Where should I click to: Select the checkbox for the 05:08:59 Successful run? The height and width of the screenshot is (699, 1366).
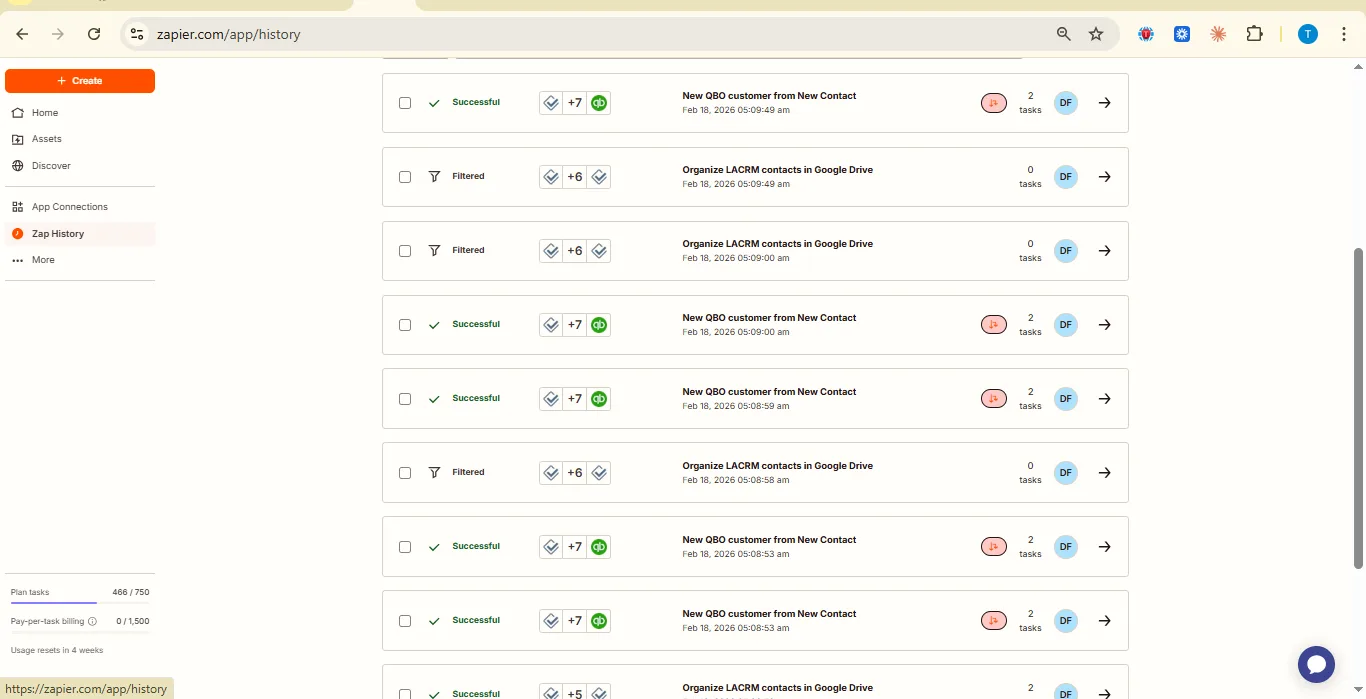click(x=405, y=399)
